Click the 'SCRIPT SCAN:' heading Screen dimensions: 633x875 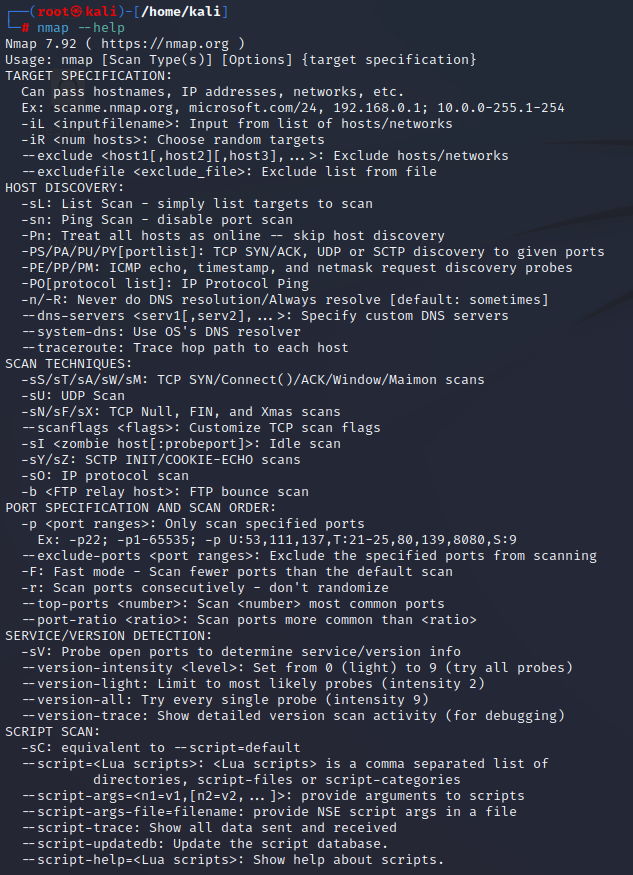point(52,732)
